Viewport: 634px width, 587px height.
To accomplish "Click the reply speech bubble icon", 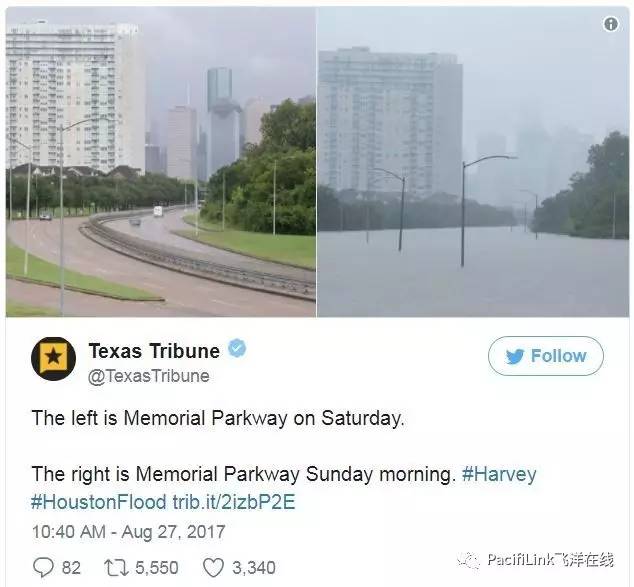I will coord(43,567).
